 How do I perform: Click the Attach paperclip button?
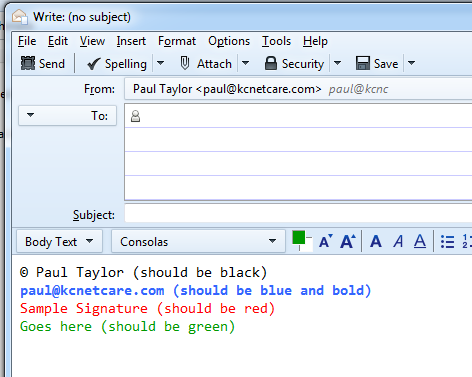click(x=206, y=63)
